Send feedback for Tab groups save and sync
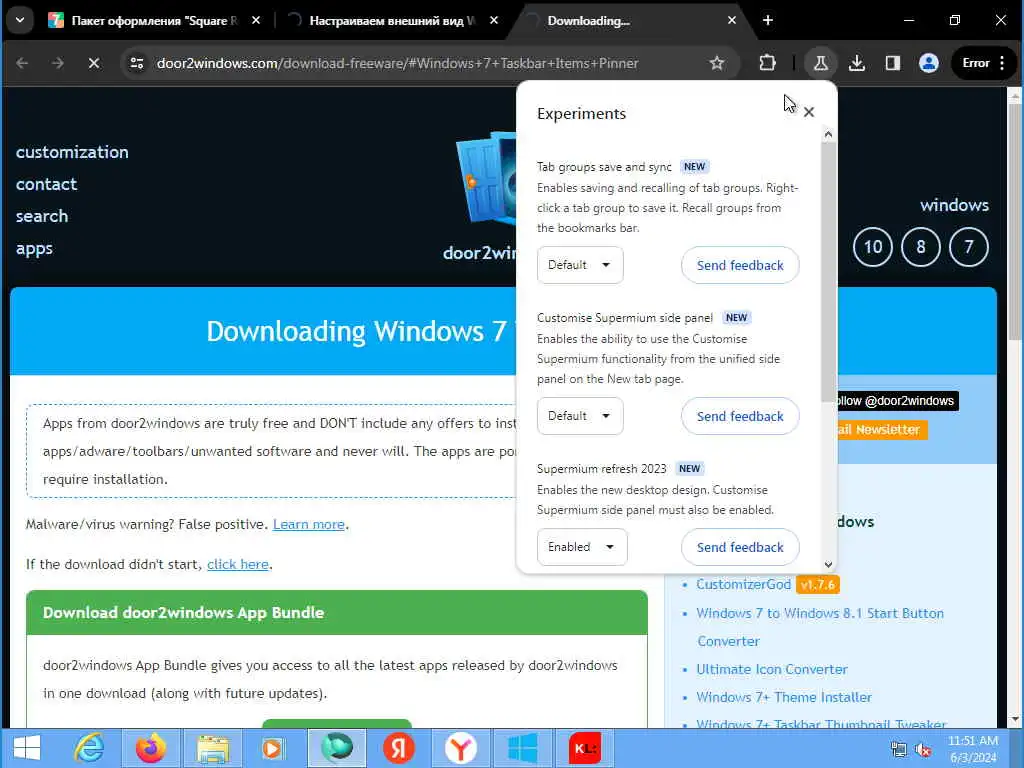The height and width of the screenshot is (768, 1024). click(740, 265)
